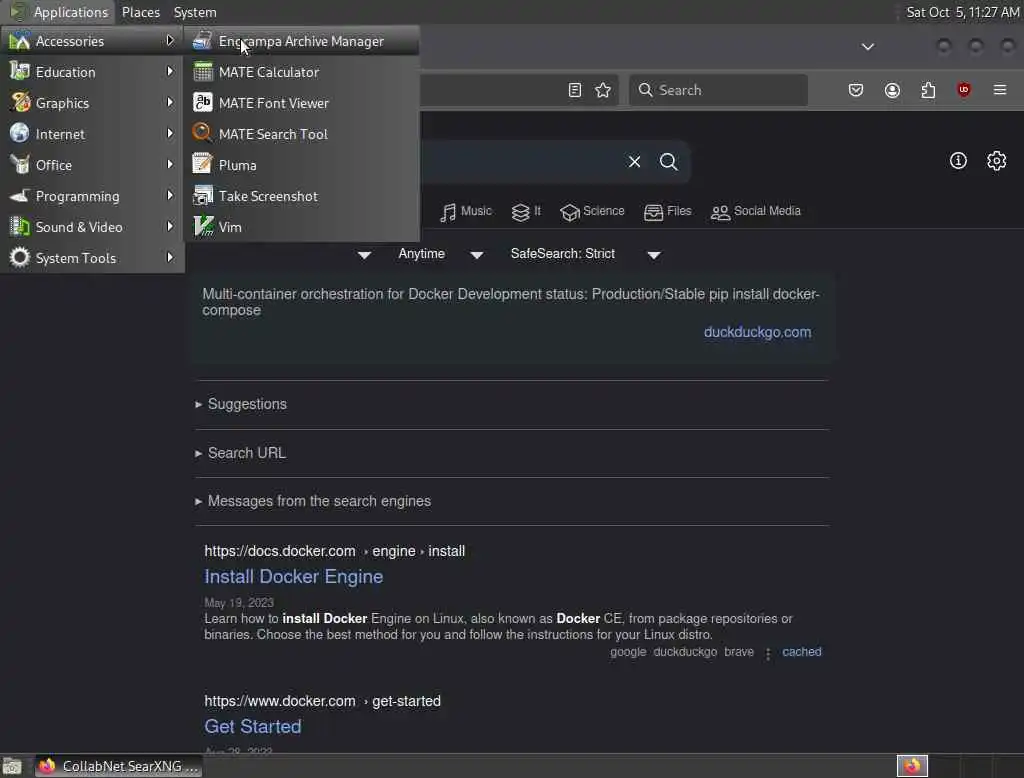Open MATE Font Viewer
1024x778 pixels.
302,103
